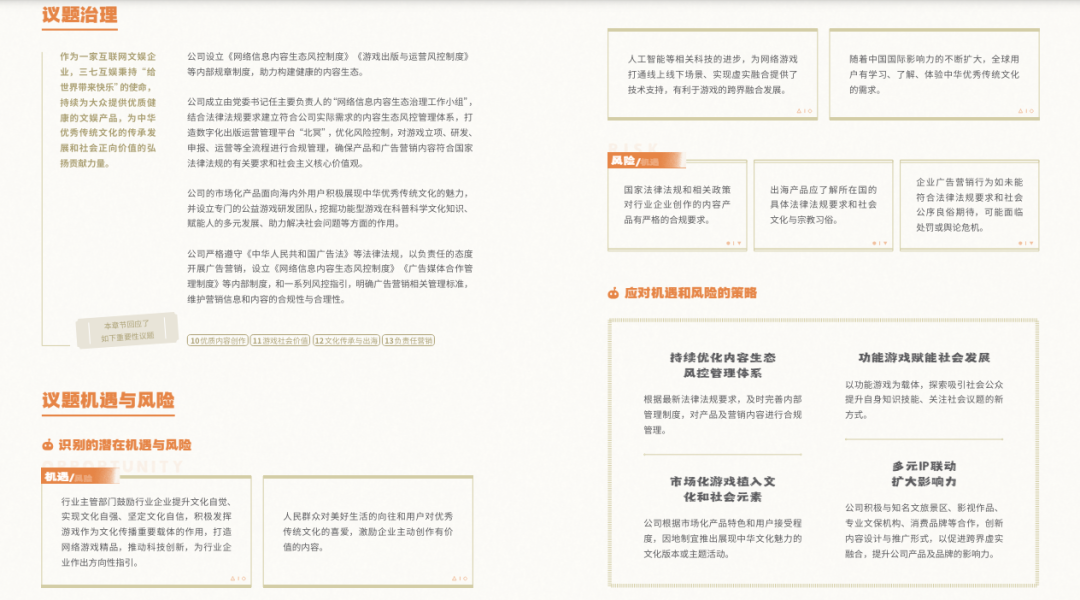1080x600 pixels.
Task: Click corner marks in the 行业主管部门 opportunity card
Action: click(x=238, y=579)
